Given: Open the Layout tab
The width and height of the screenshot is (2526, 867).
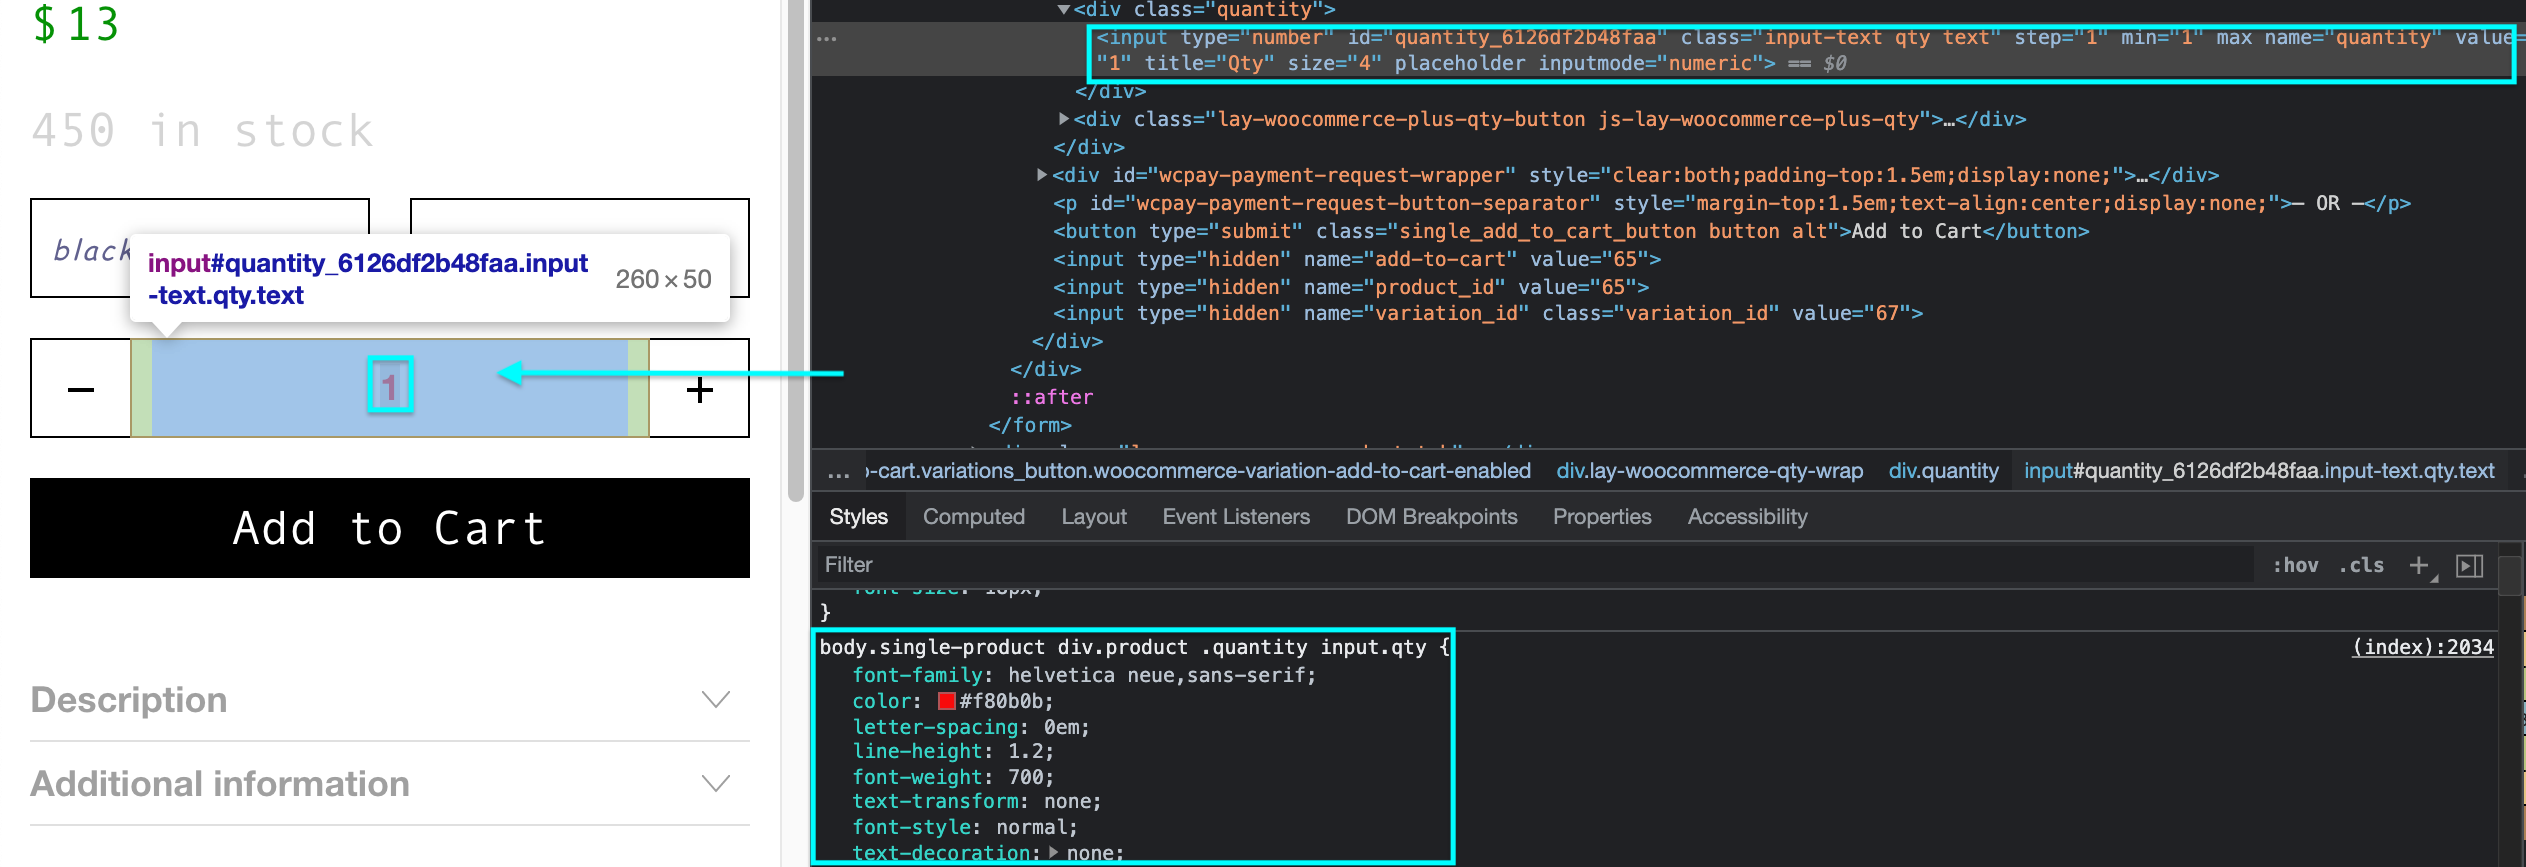Looking at the screenshot, I should [1093, 517].
